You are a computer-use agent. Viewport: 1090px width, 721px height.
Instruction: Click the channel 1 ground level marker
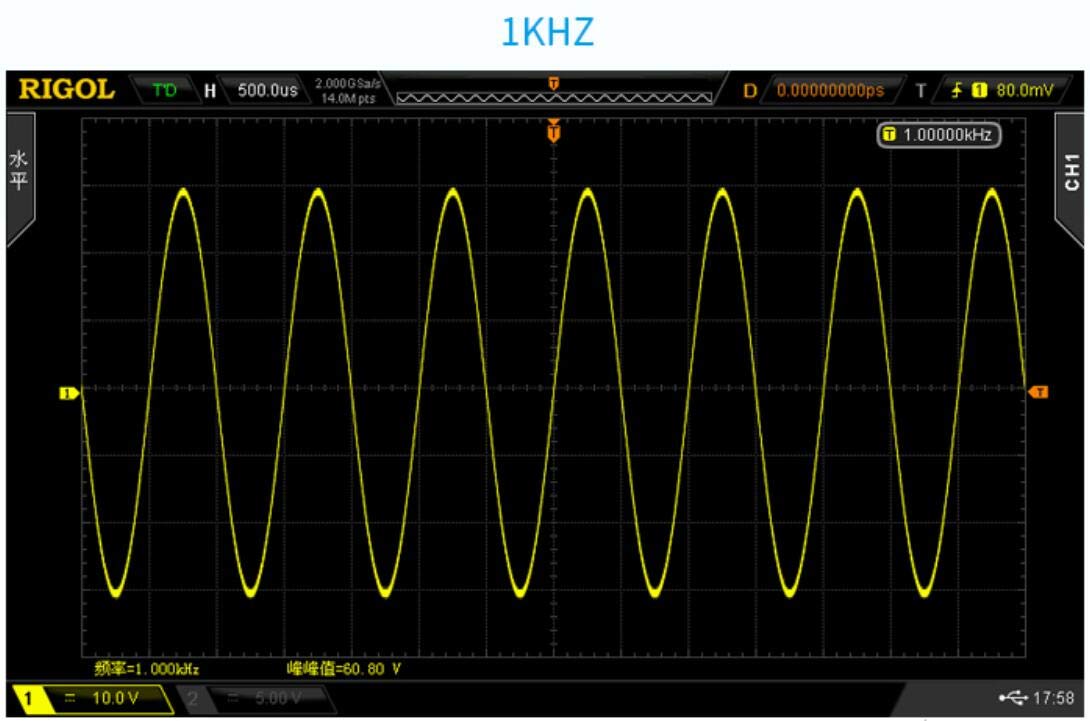tap(69, 394)
